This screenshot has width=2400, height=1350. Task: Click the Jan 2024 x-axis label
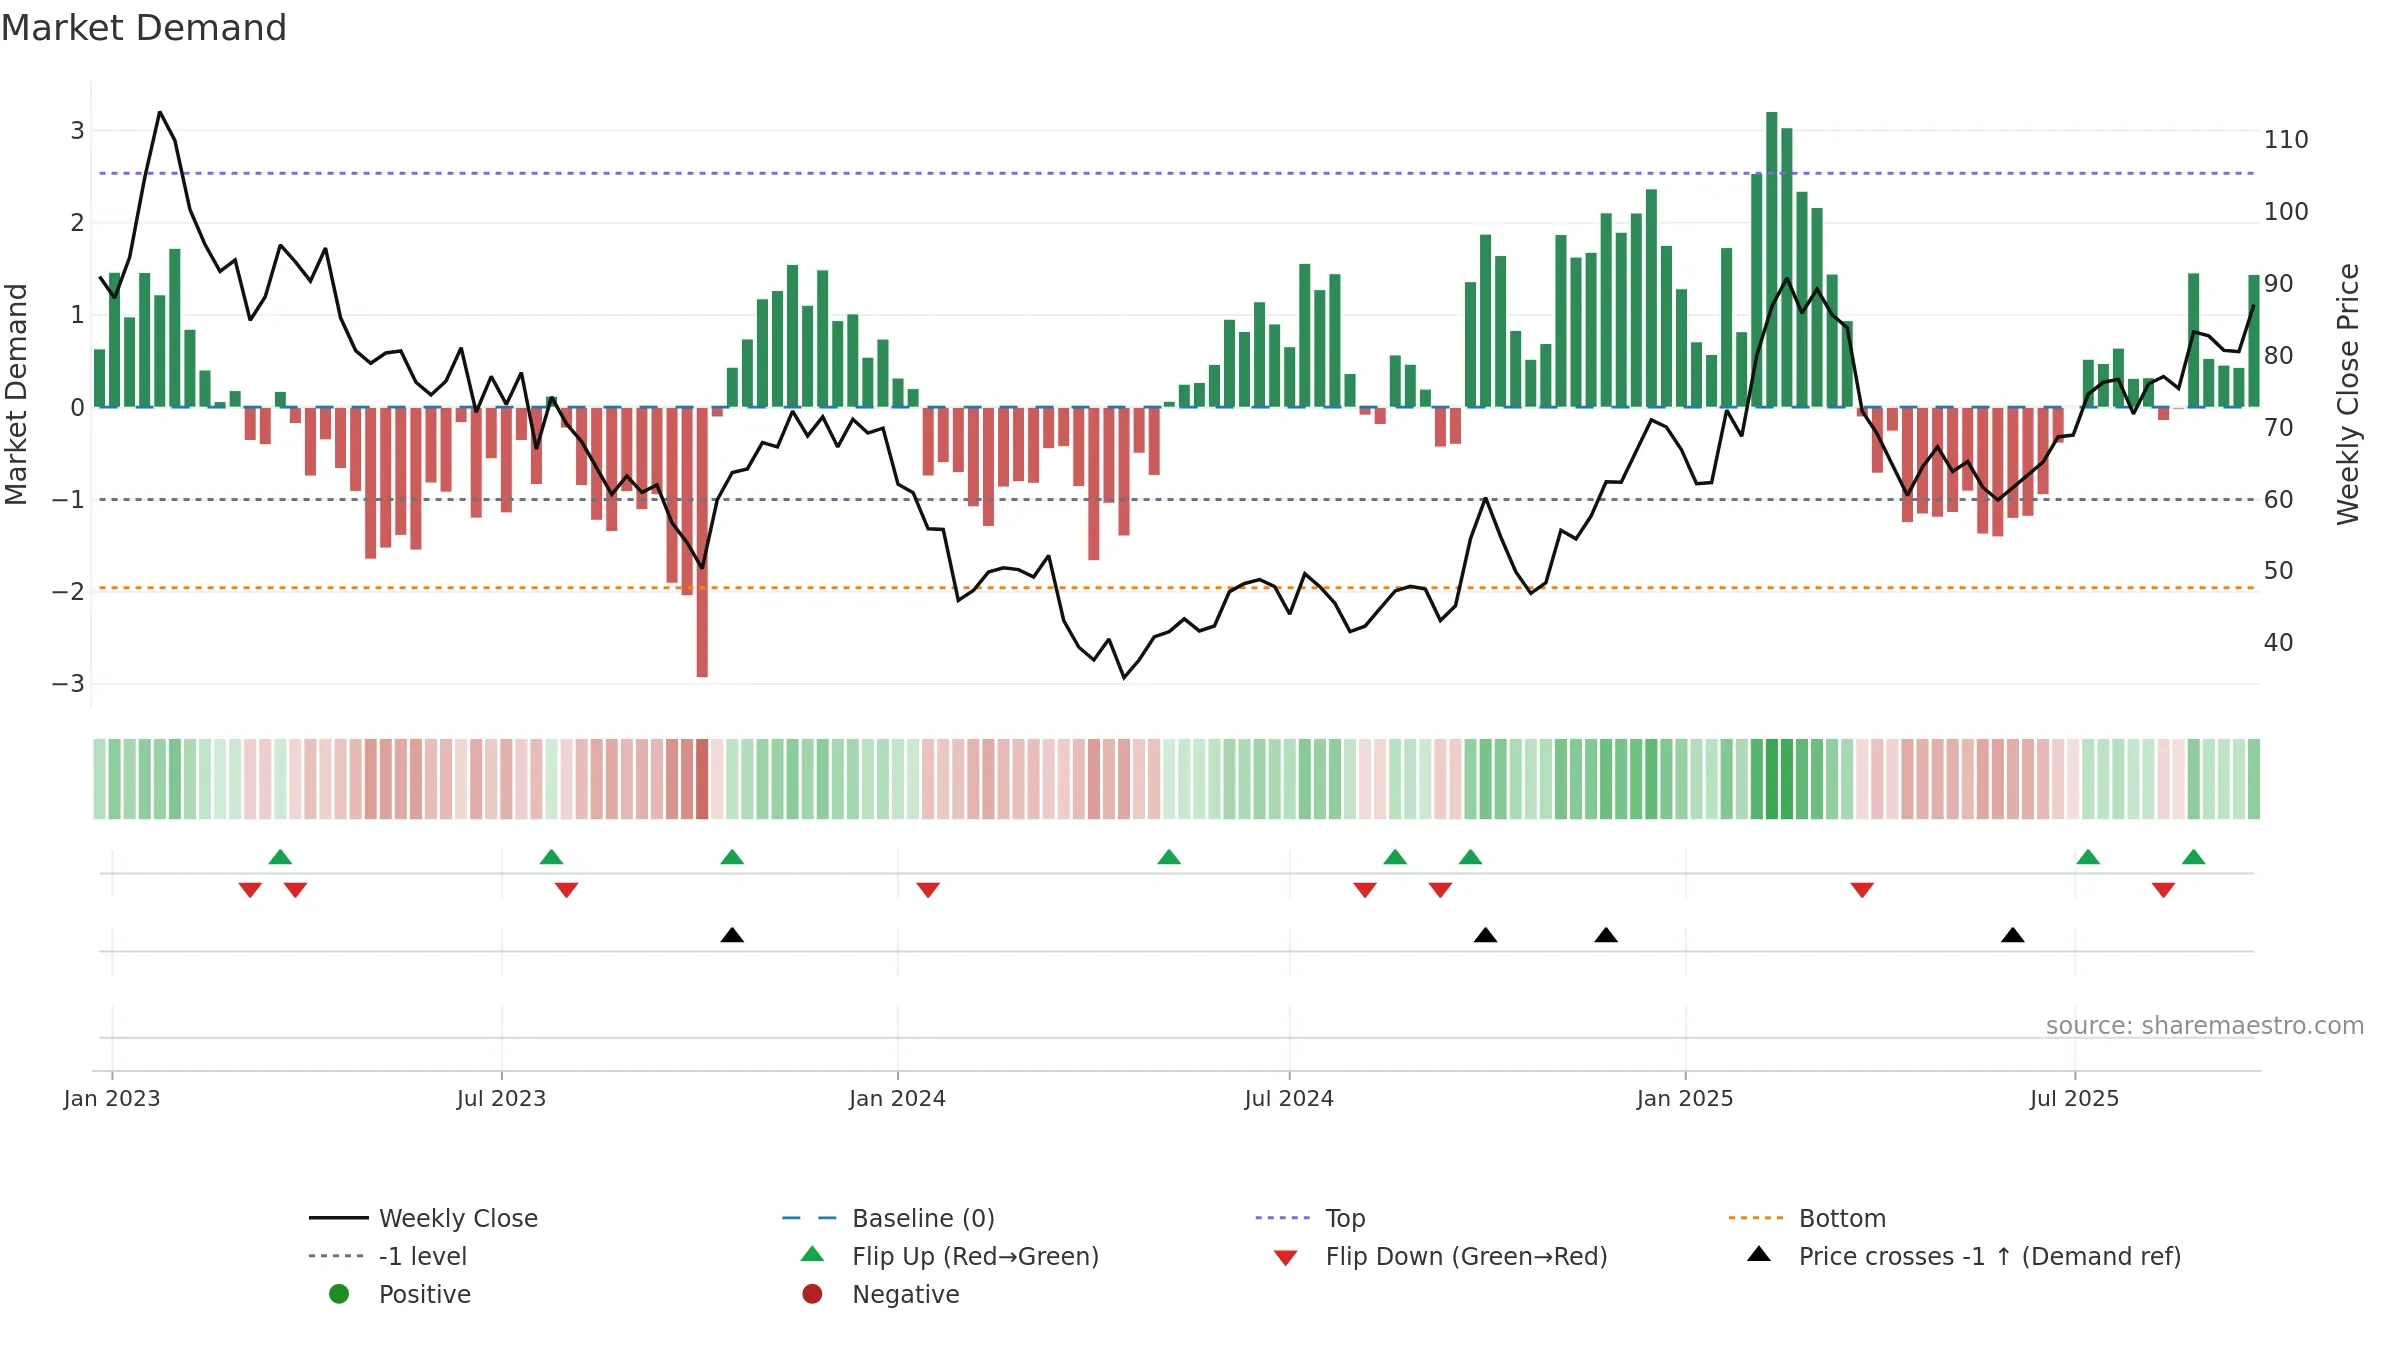[x=898, y=1099]
